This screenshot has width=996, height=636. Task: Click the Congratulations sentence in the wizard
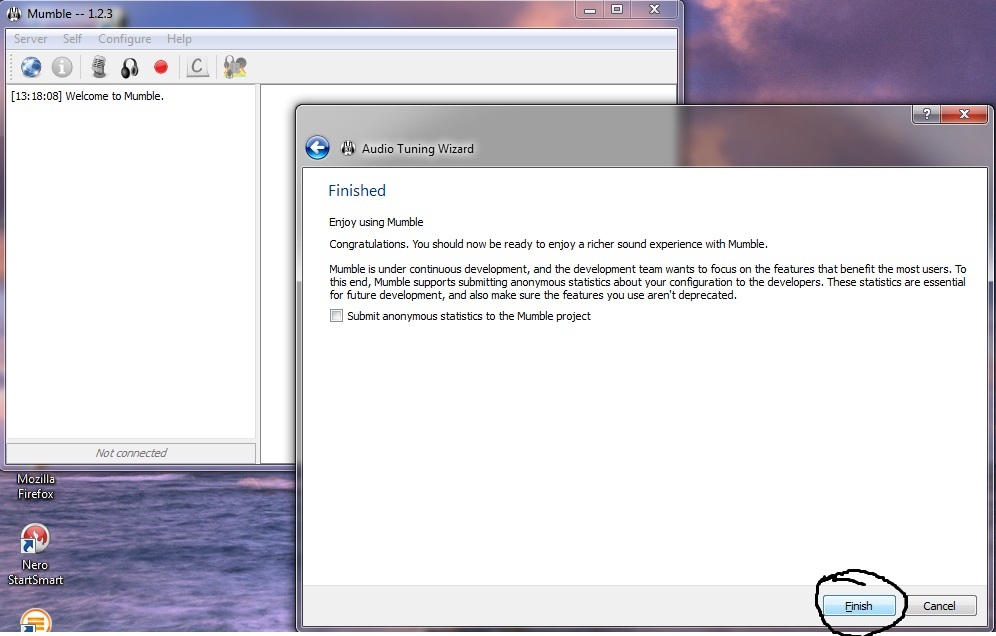click(548, 244)
